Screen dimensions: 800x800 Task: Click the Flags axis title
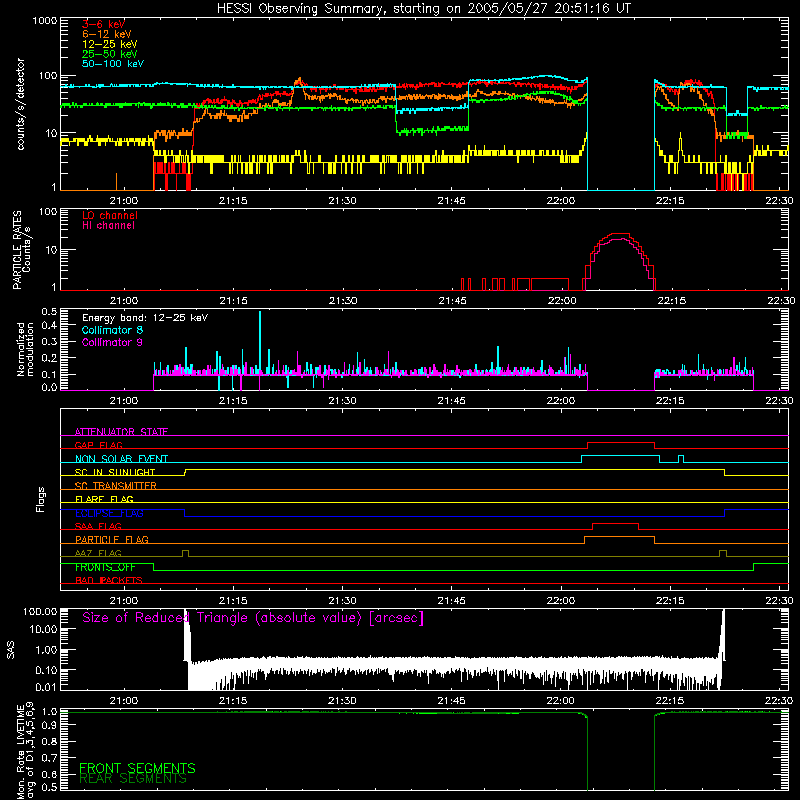click(x=40, y=499)
